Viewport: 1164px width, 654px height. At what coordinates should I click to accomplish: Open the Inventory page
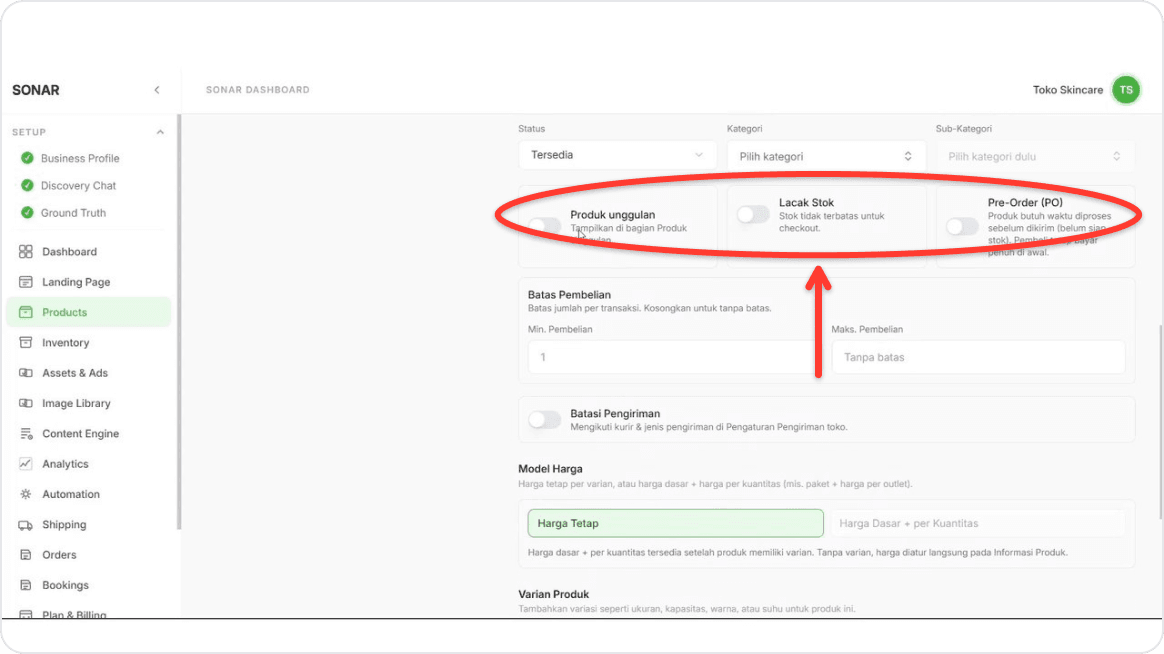coord(65,342)
